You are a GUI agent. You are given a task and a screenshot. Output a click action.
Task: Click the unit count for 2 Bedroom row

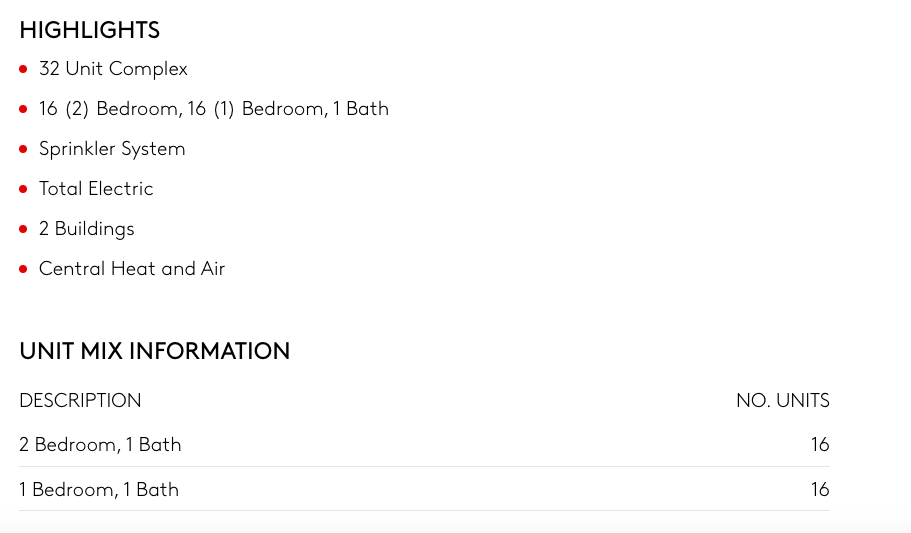(819, 445)
